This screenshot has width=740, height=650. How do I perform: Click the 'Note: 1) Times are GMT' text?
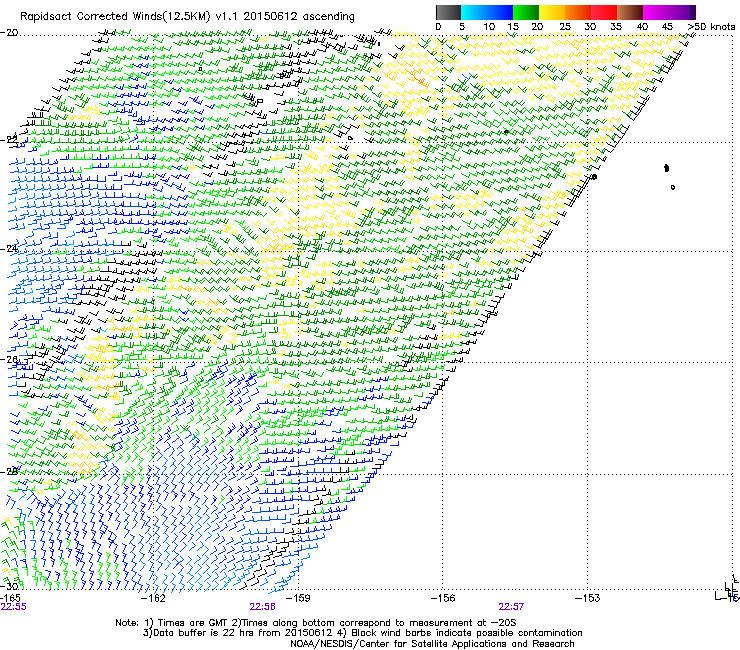click(x=171, y=623)
